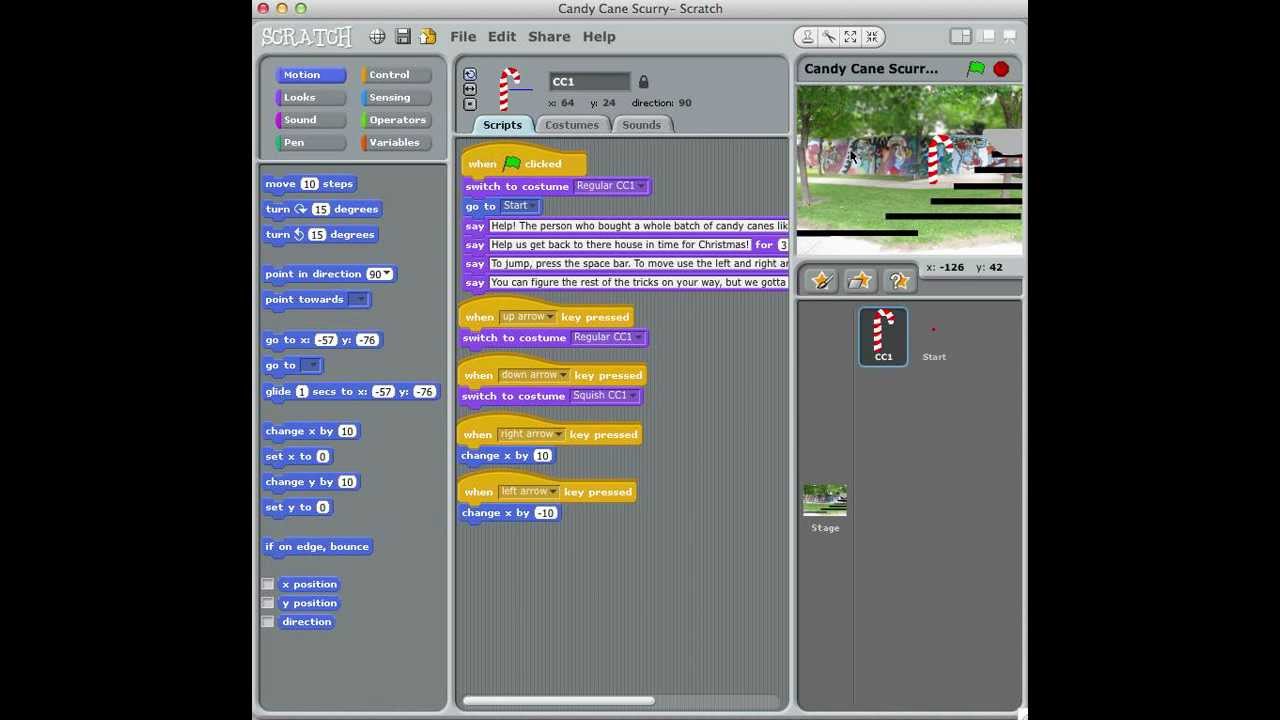Select the duplicate stamp tool
The image size is (1280, 720).
[807, 37]
